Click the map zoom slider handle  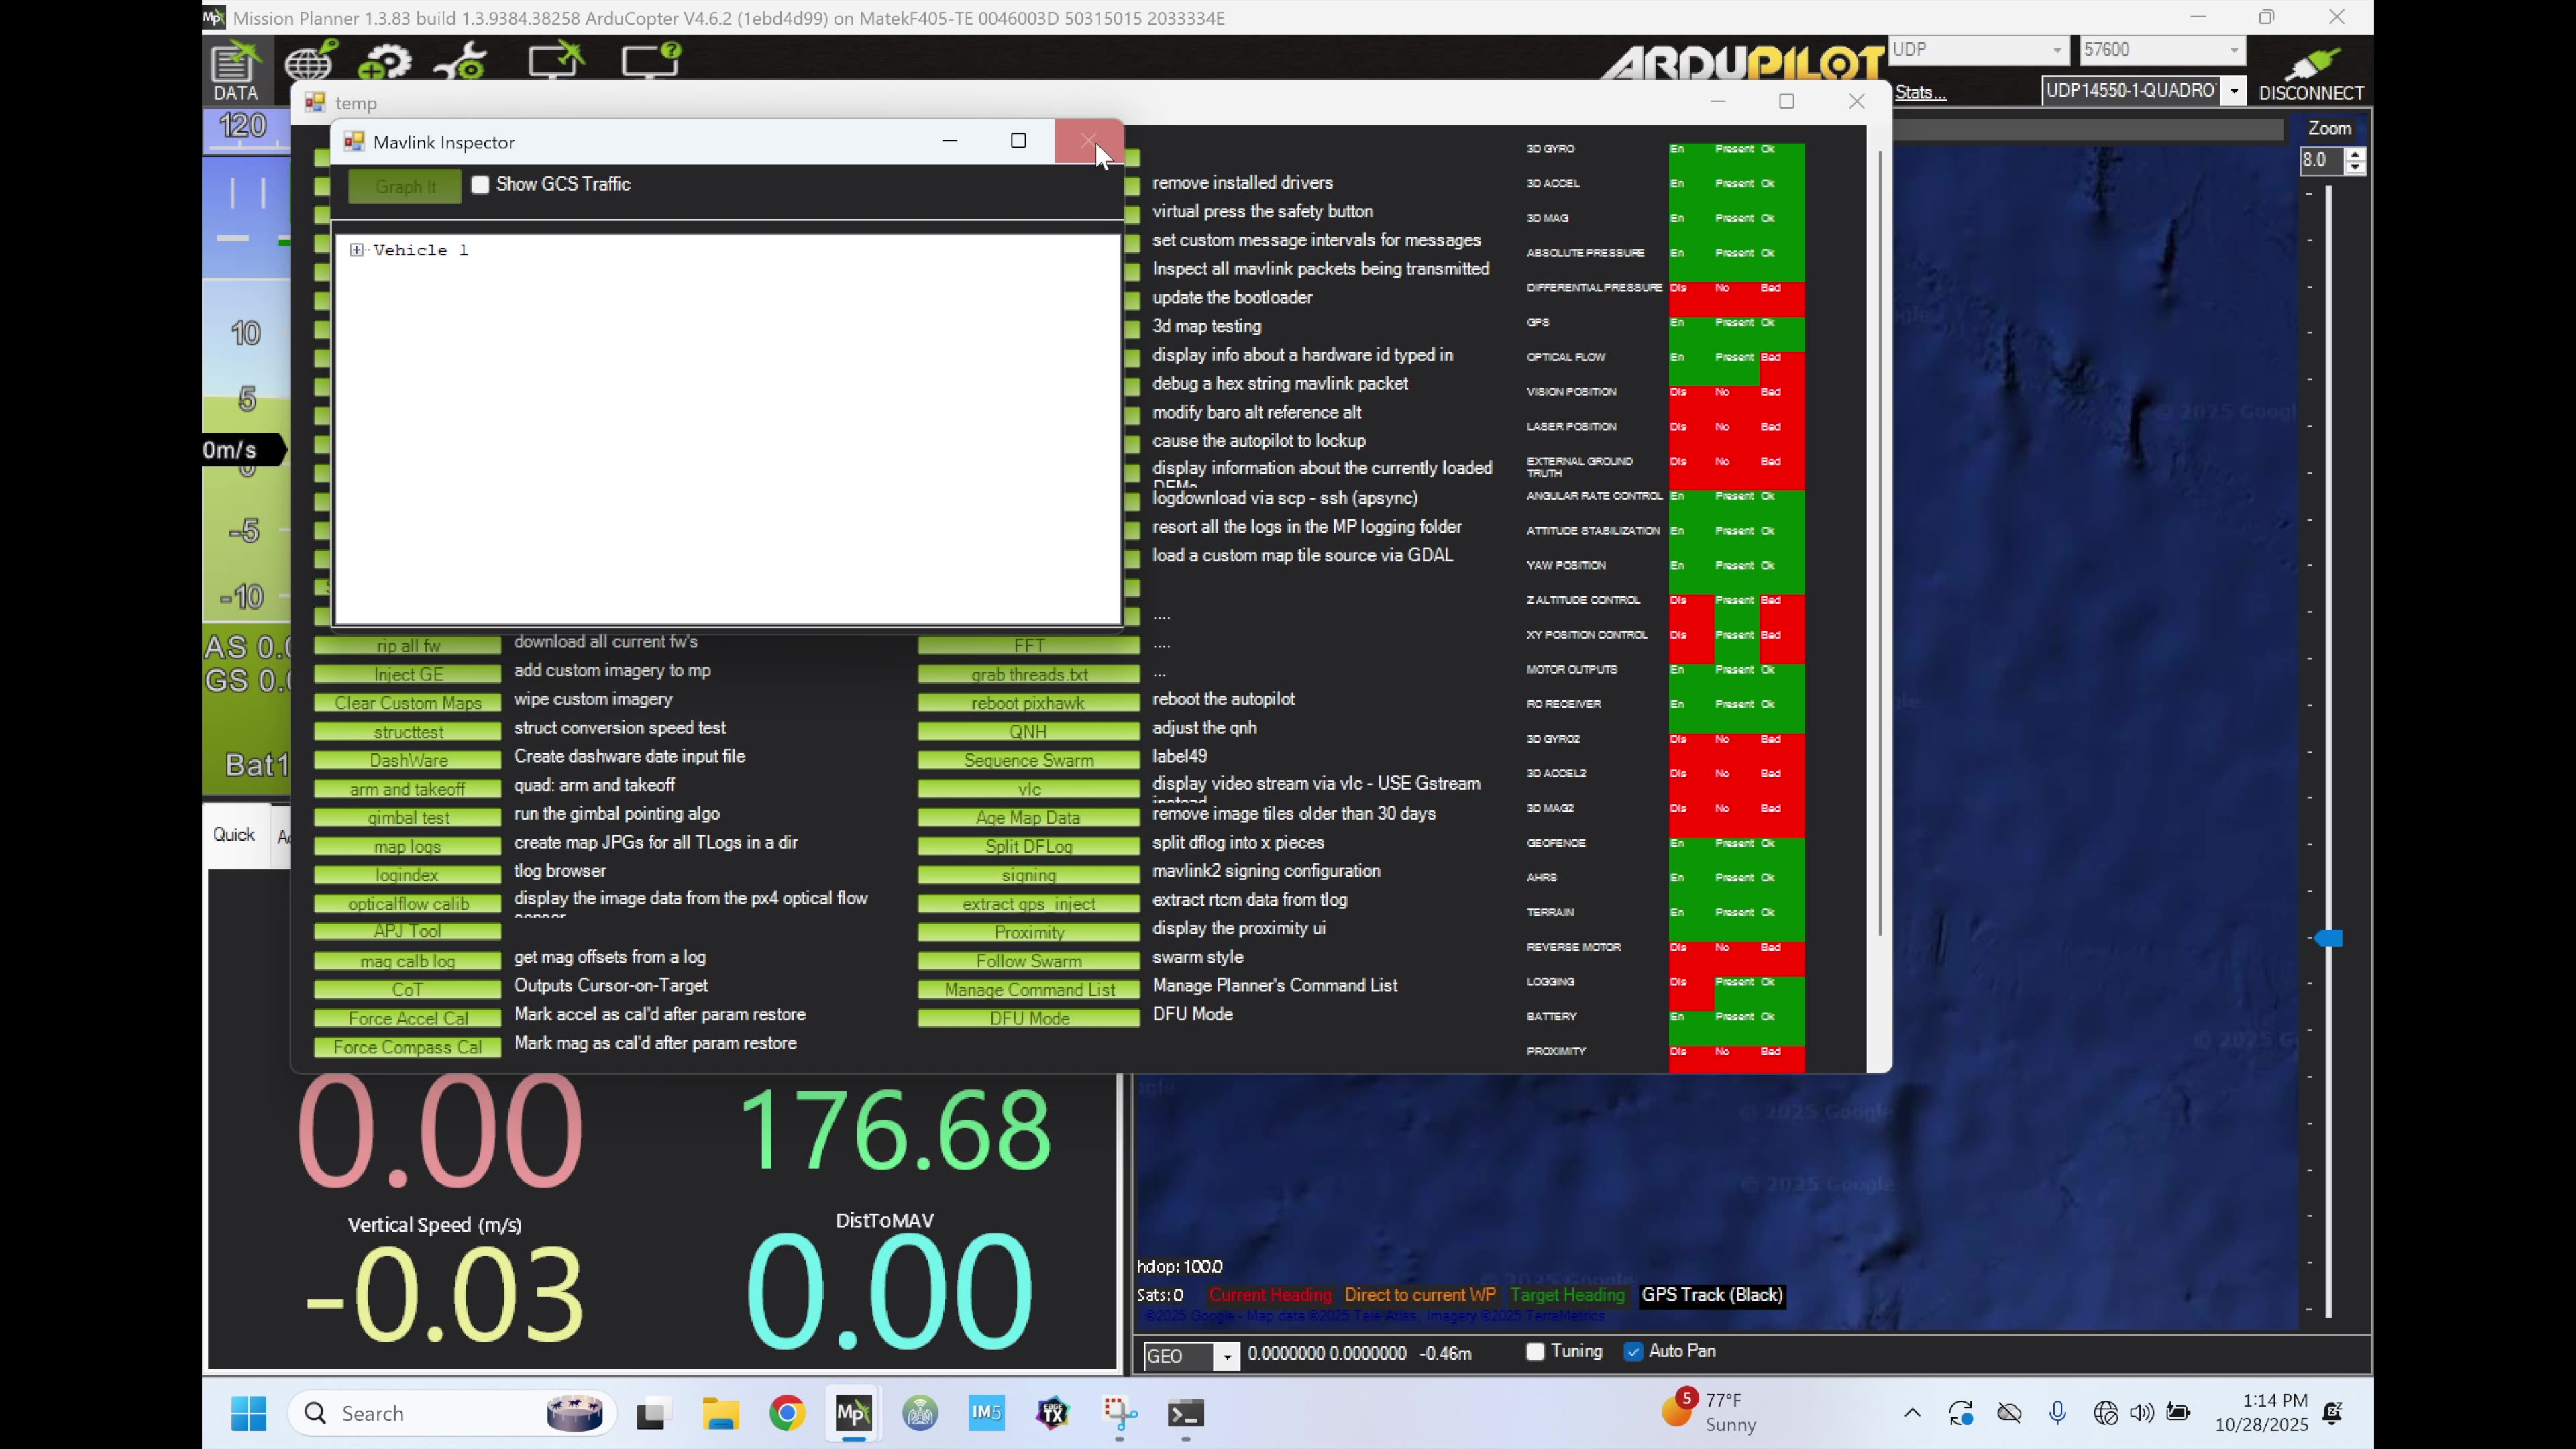pos(2329,938)
